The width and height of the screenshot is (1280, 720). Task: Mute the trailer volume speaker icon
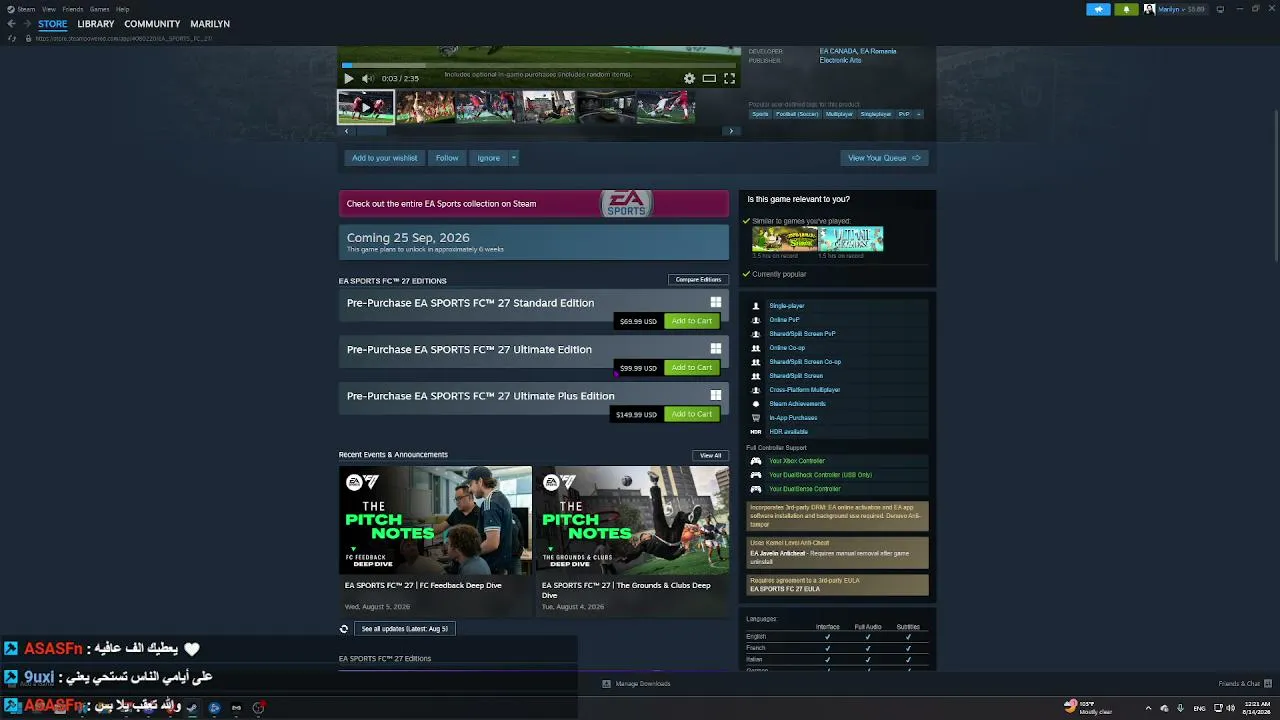click(367, 78)
